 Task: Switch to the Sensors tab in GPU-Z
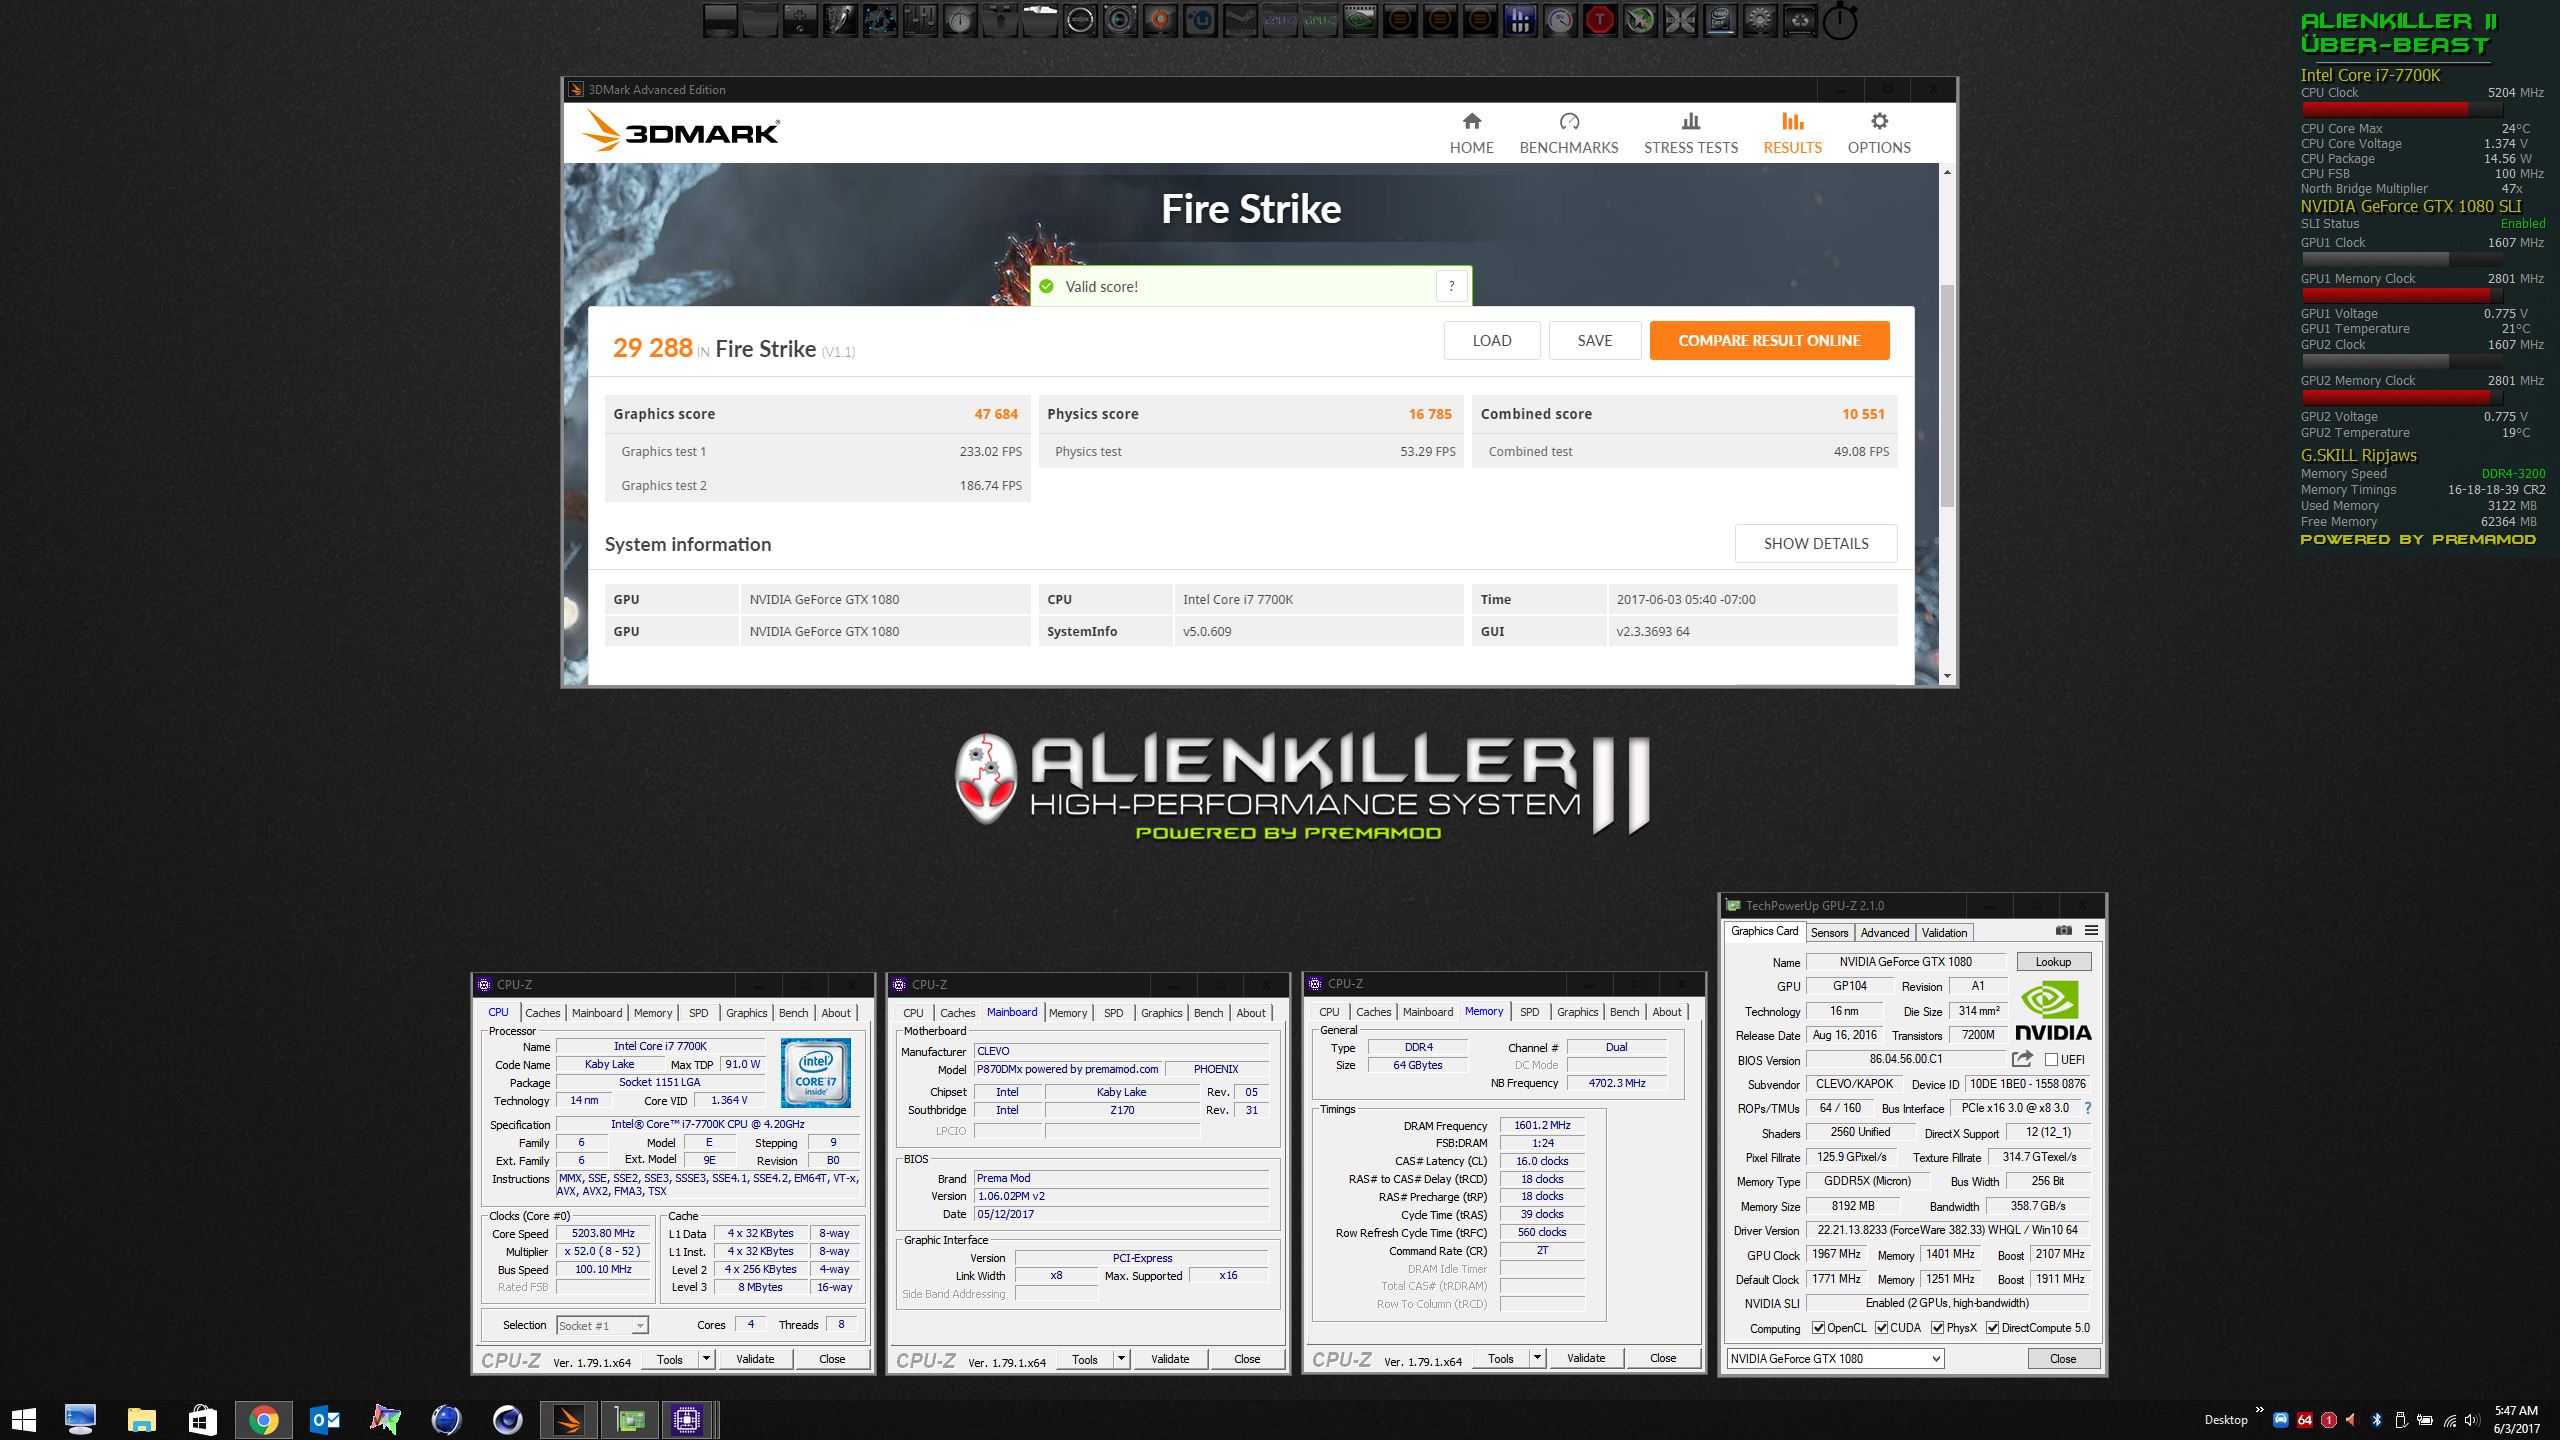click(x=1829, y=932)
